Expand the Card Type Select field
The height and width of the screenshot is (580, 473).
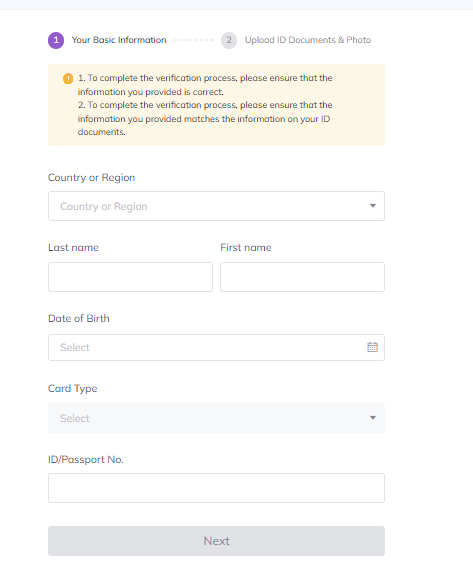pos(216,418)
